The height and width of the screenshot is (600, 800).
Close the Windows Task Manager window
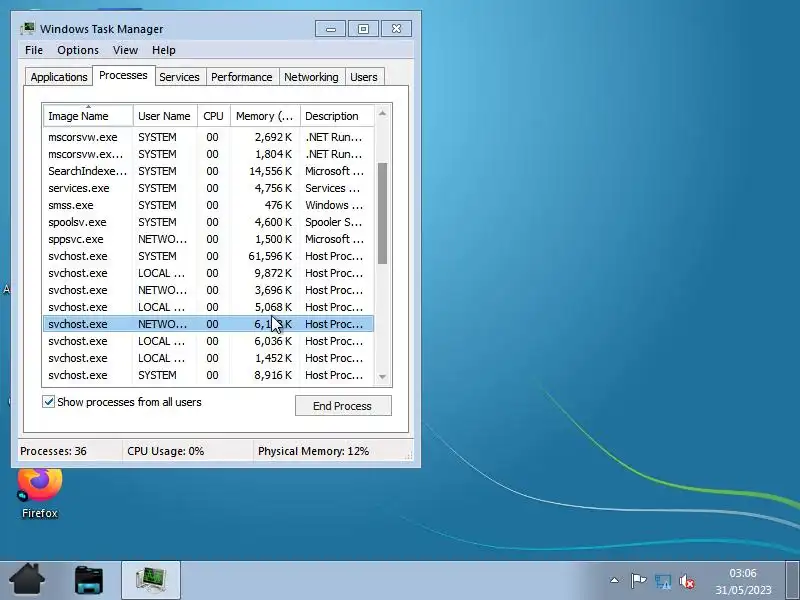click(x=396, y=29)
